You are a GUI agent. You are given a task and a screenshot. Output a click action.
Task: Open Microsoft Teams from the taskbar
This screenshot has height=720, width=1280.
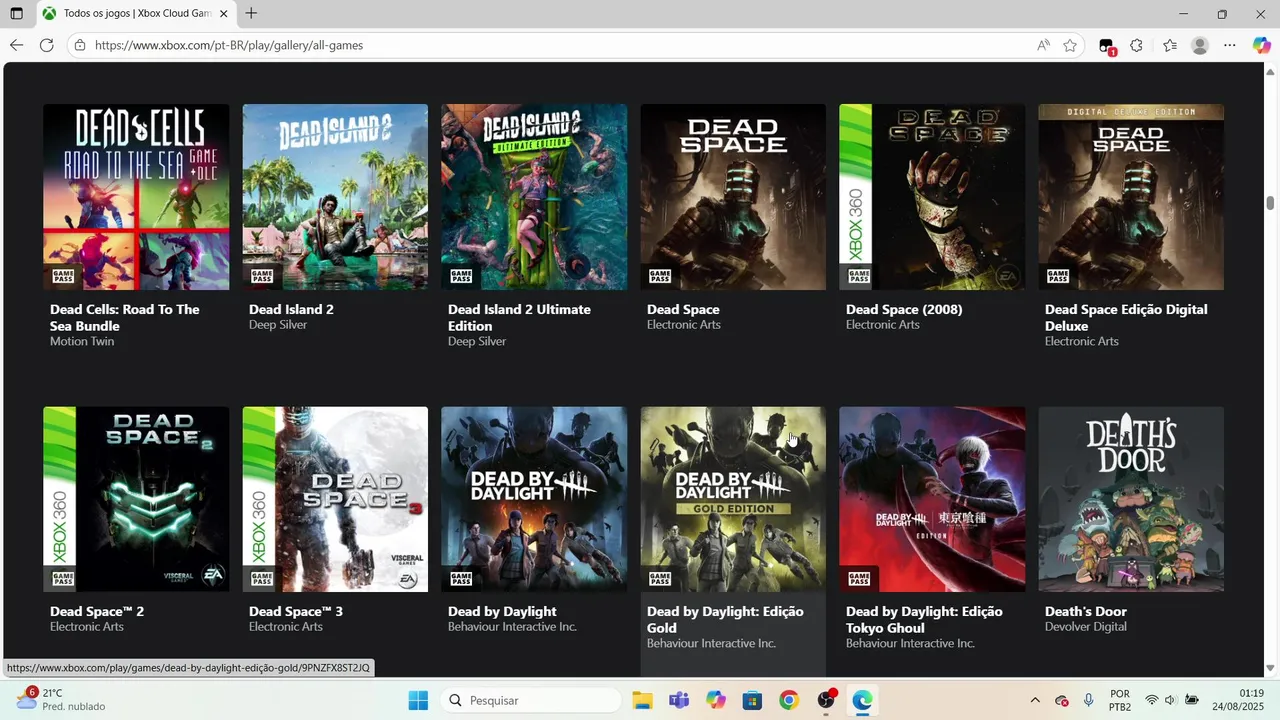tap(679, 700)
